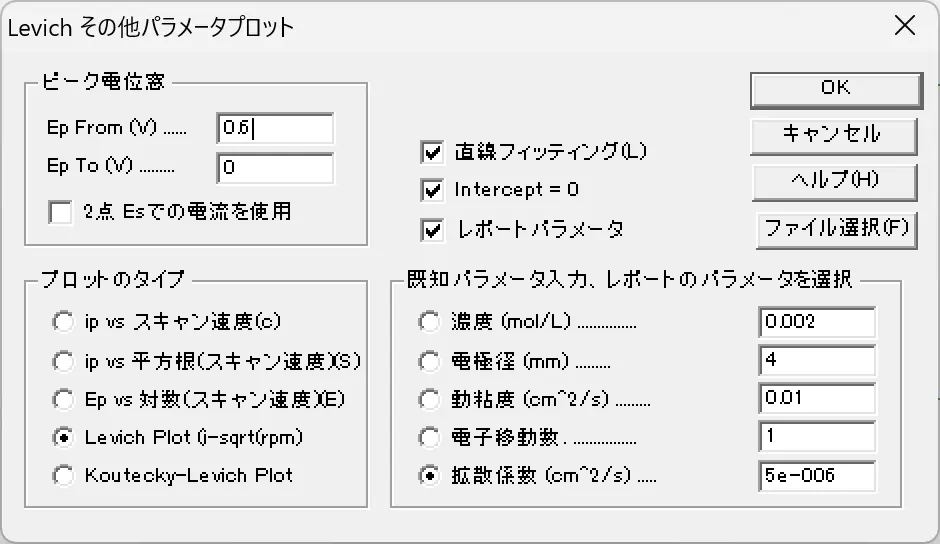Select Ep vs 対数(スキャン速度) radio button

[64, 399]
